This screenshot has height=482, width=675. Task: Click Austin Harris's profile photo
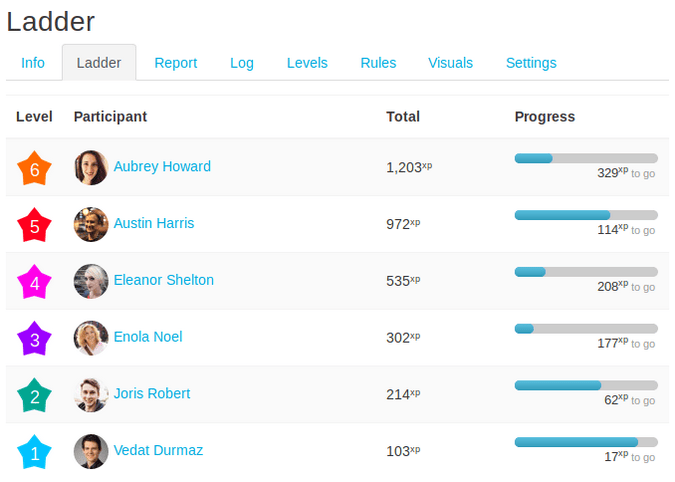point(91,224)
